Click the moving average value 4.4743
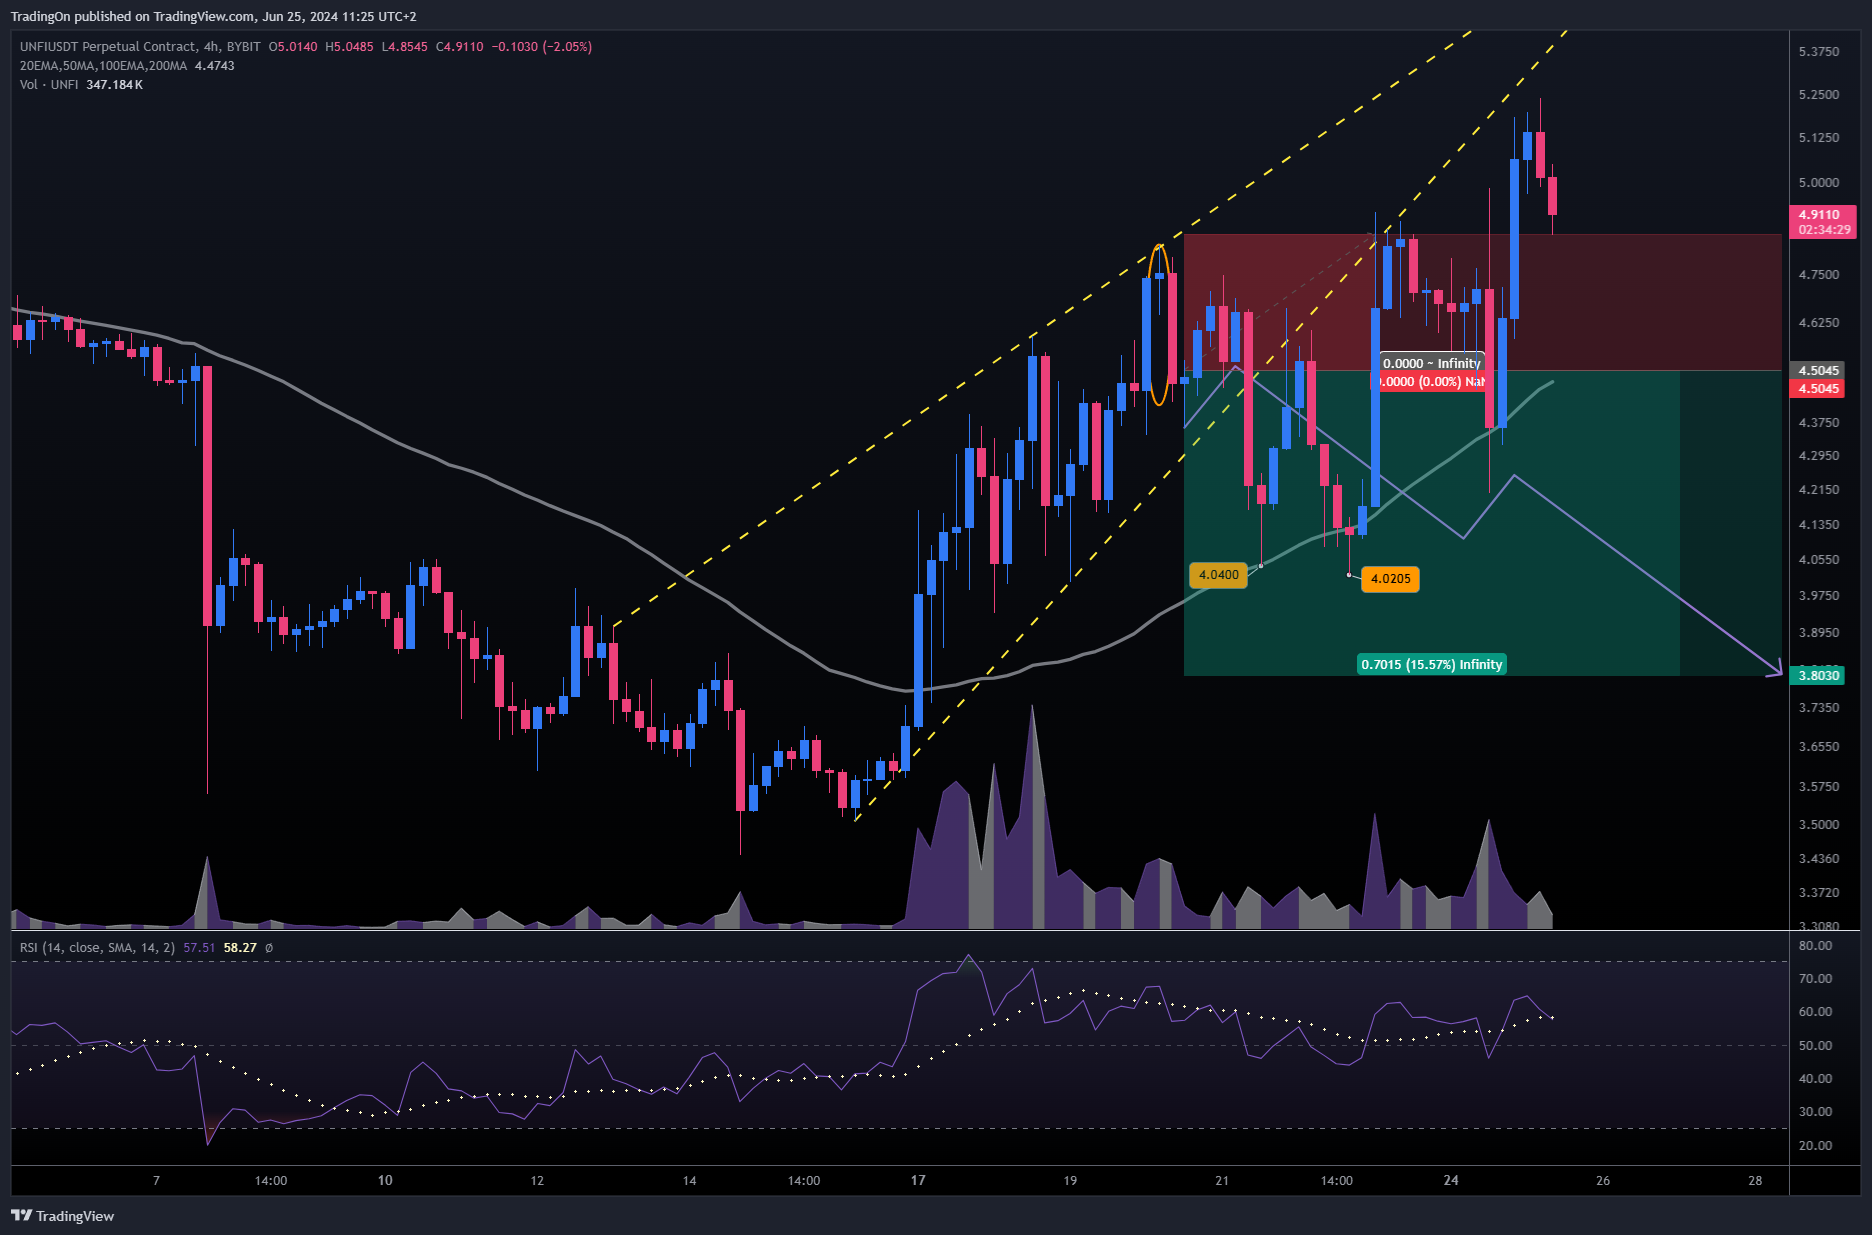Viewport: 1872px width, 1235px height. [214, 65]
